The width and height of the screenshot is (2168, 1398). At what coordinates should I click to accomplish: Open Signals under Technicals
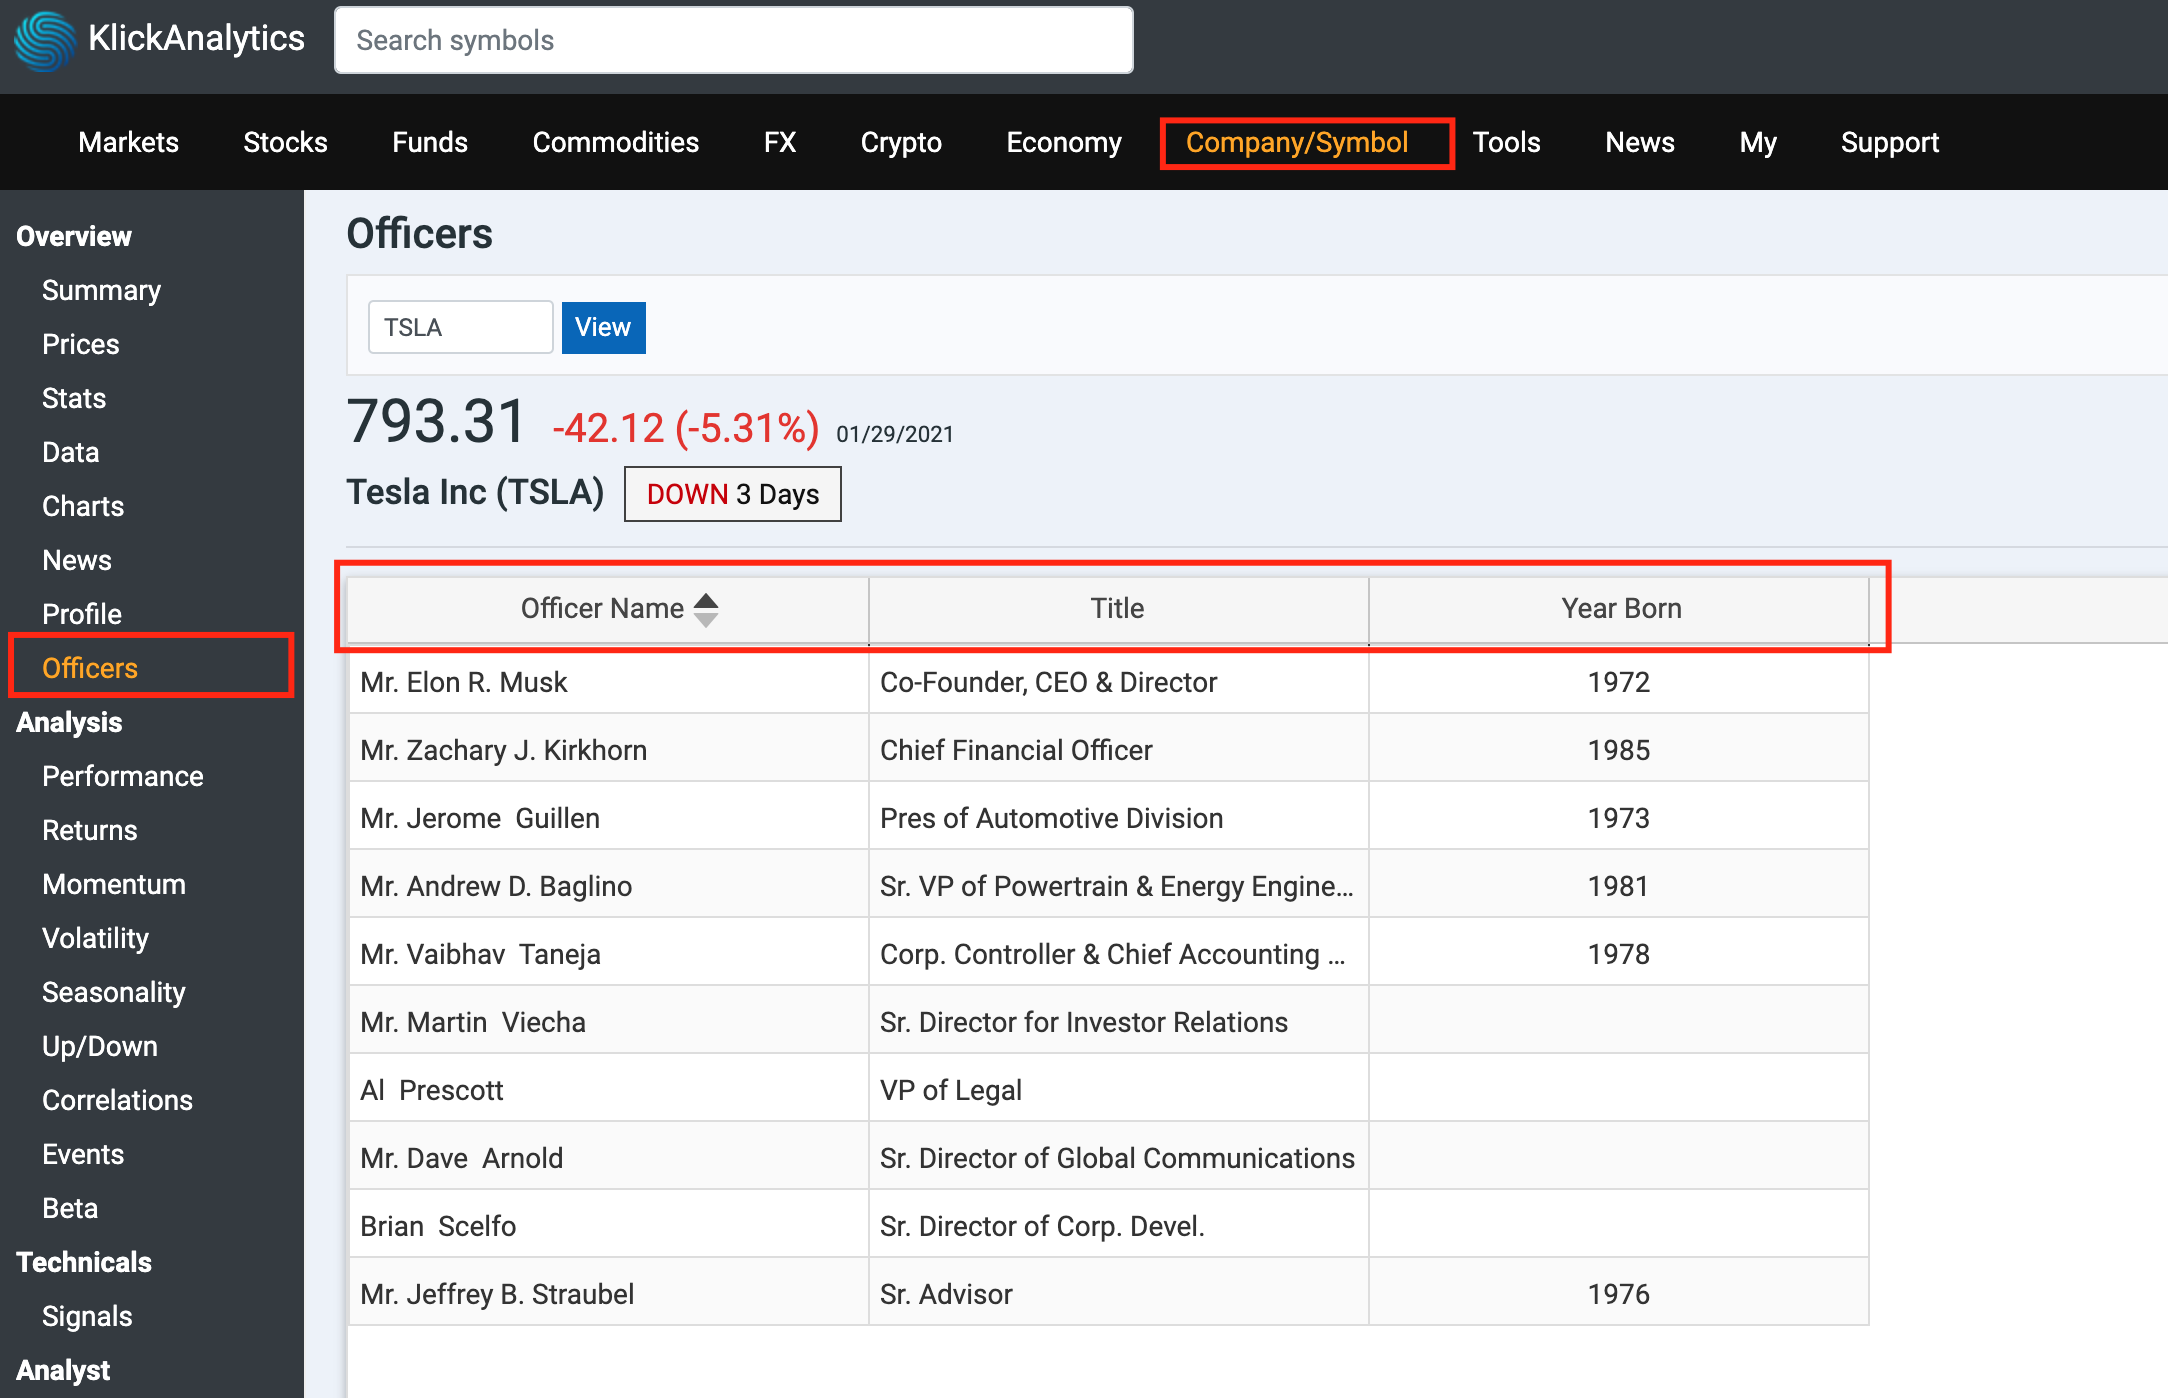tap(87, 1316)
